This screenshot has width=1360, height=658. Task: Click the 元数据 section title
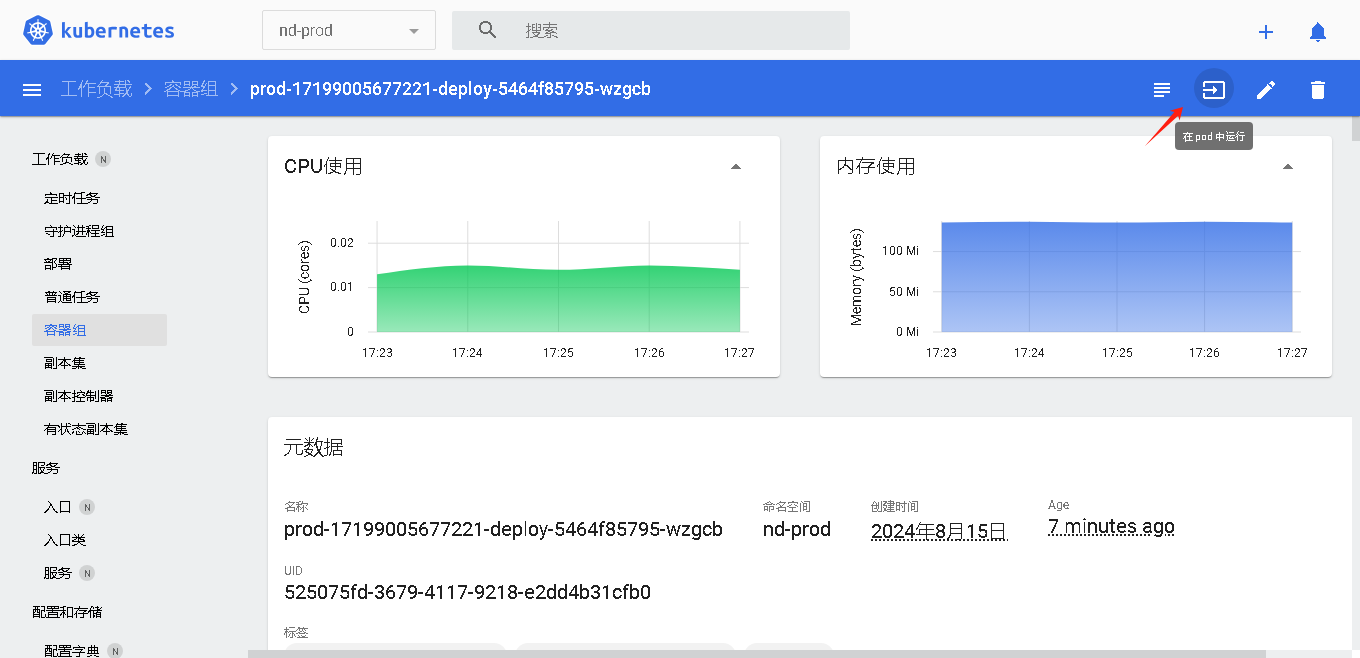[314, 448]
